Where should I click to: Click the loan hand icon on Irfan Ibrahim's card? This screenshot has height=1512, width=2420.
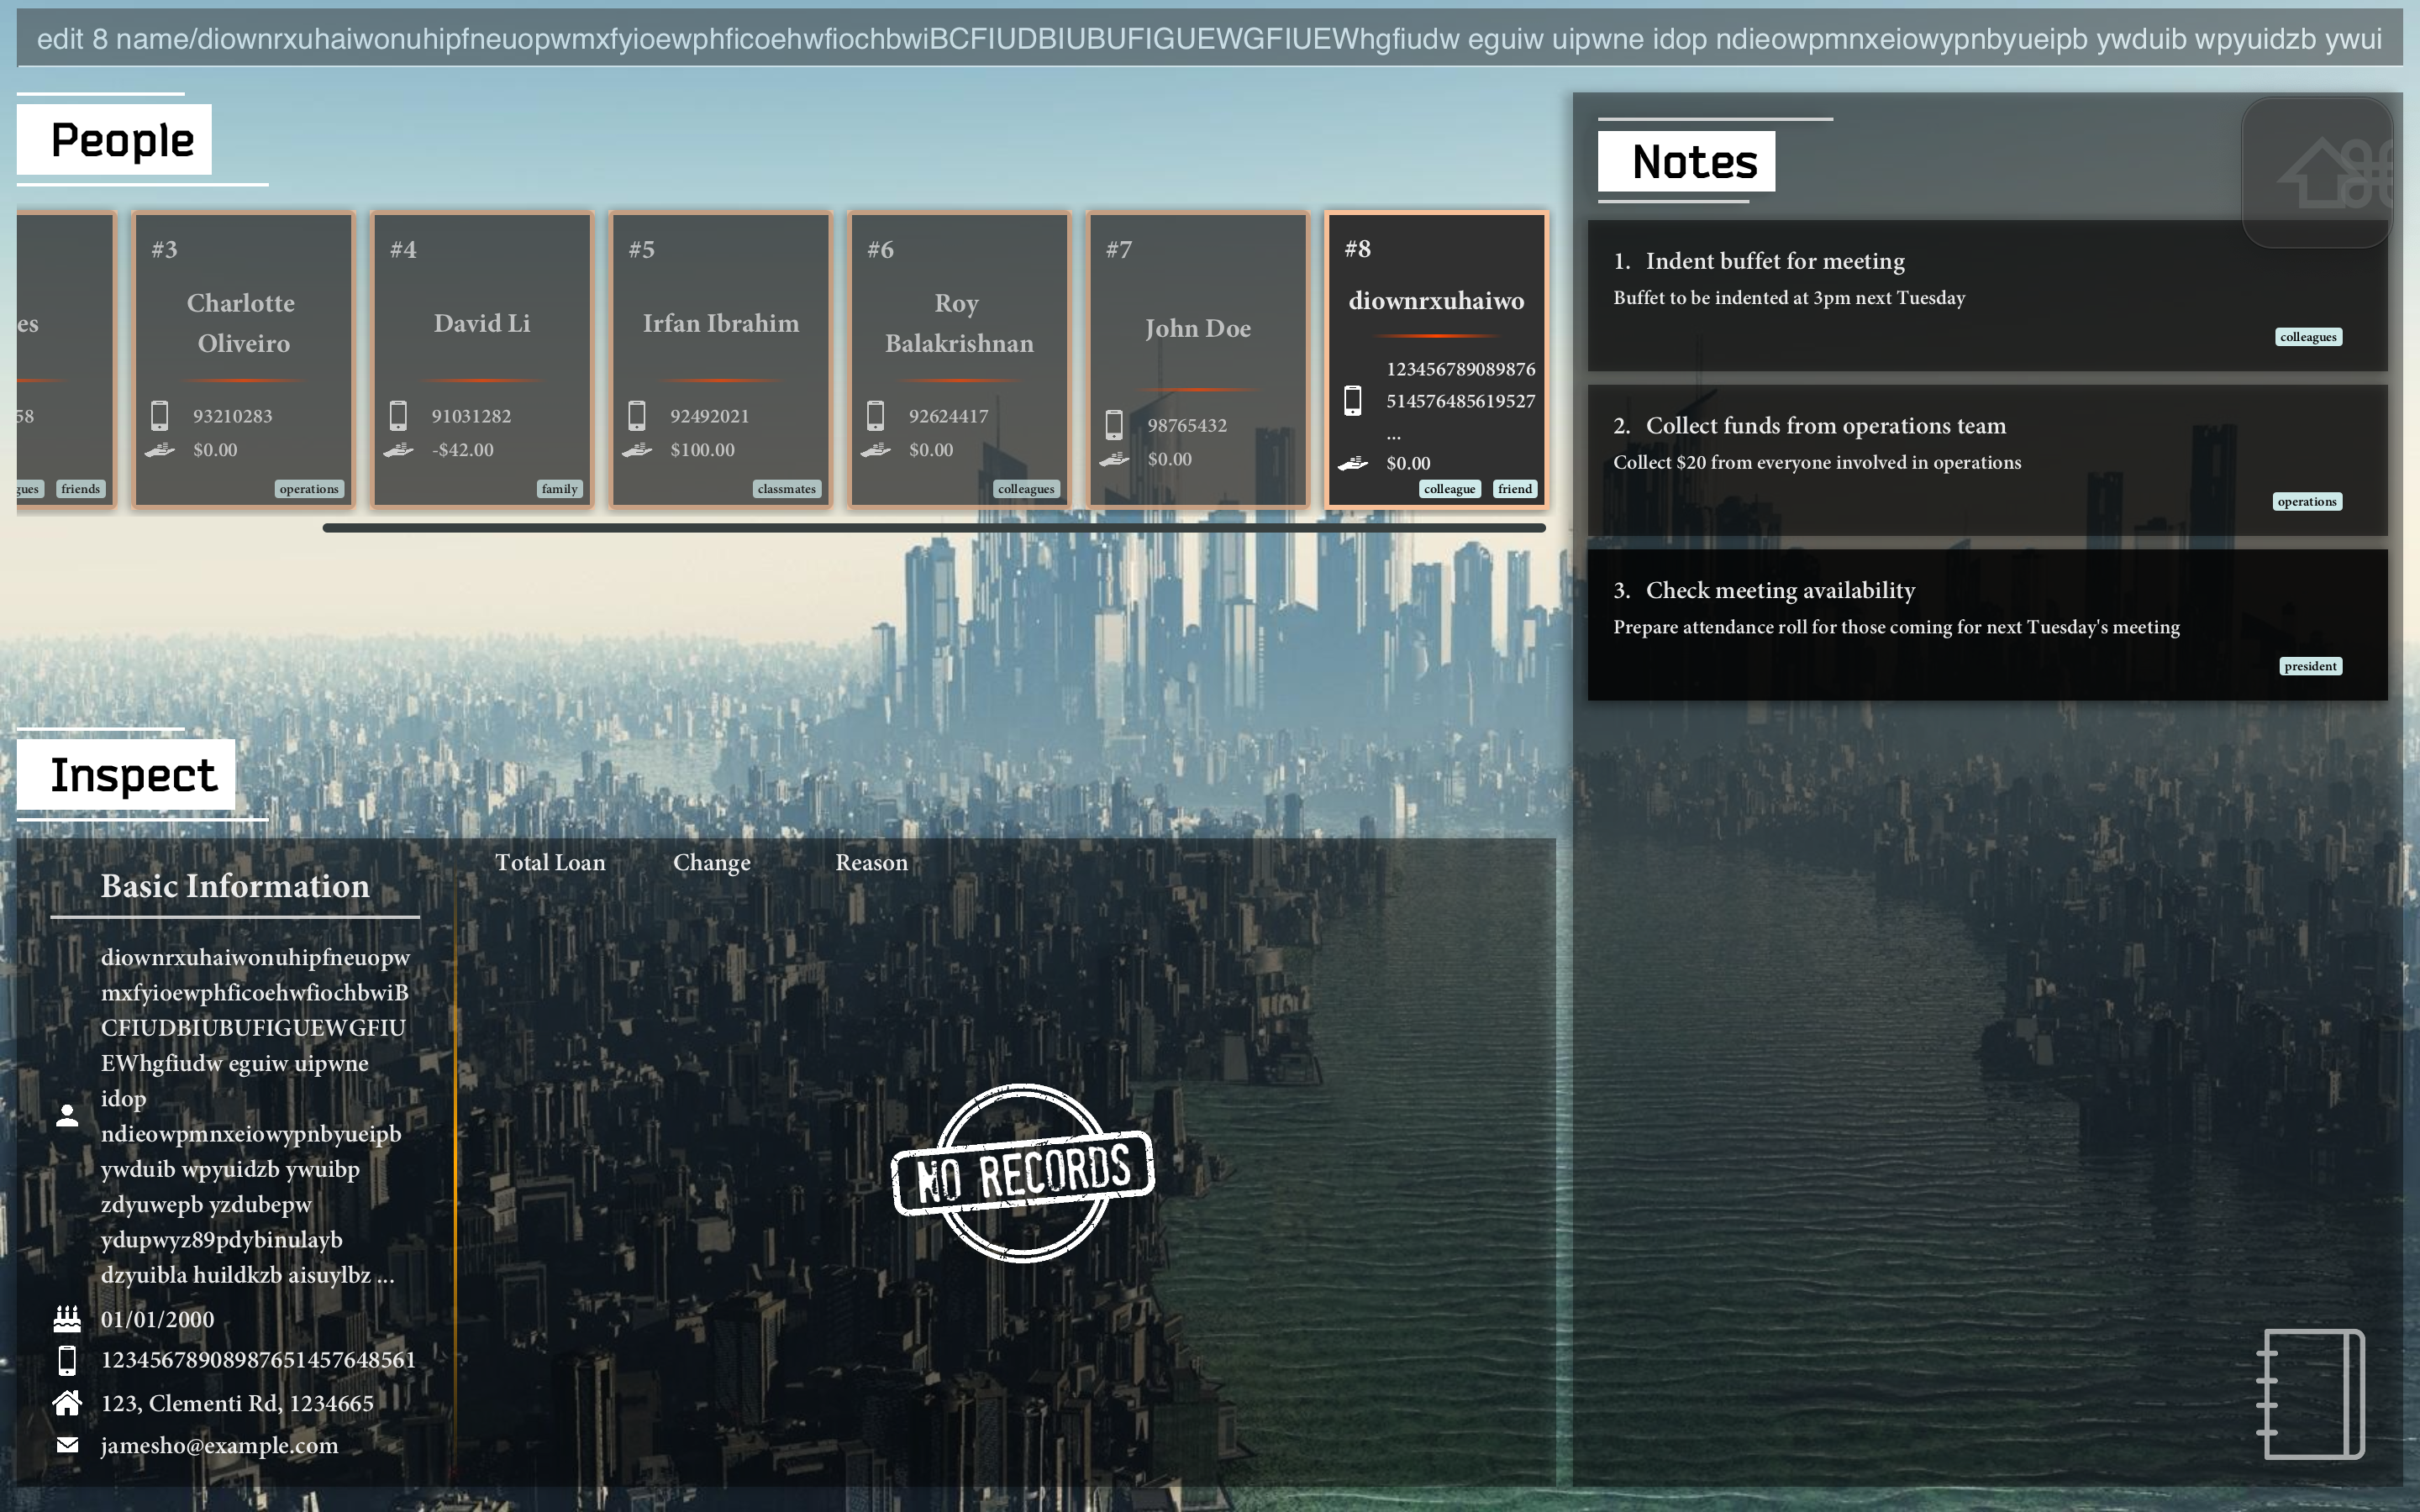pyautogui.click(x=637, y=450)
